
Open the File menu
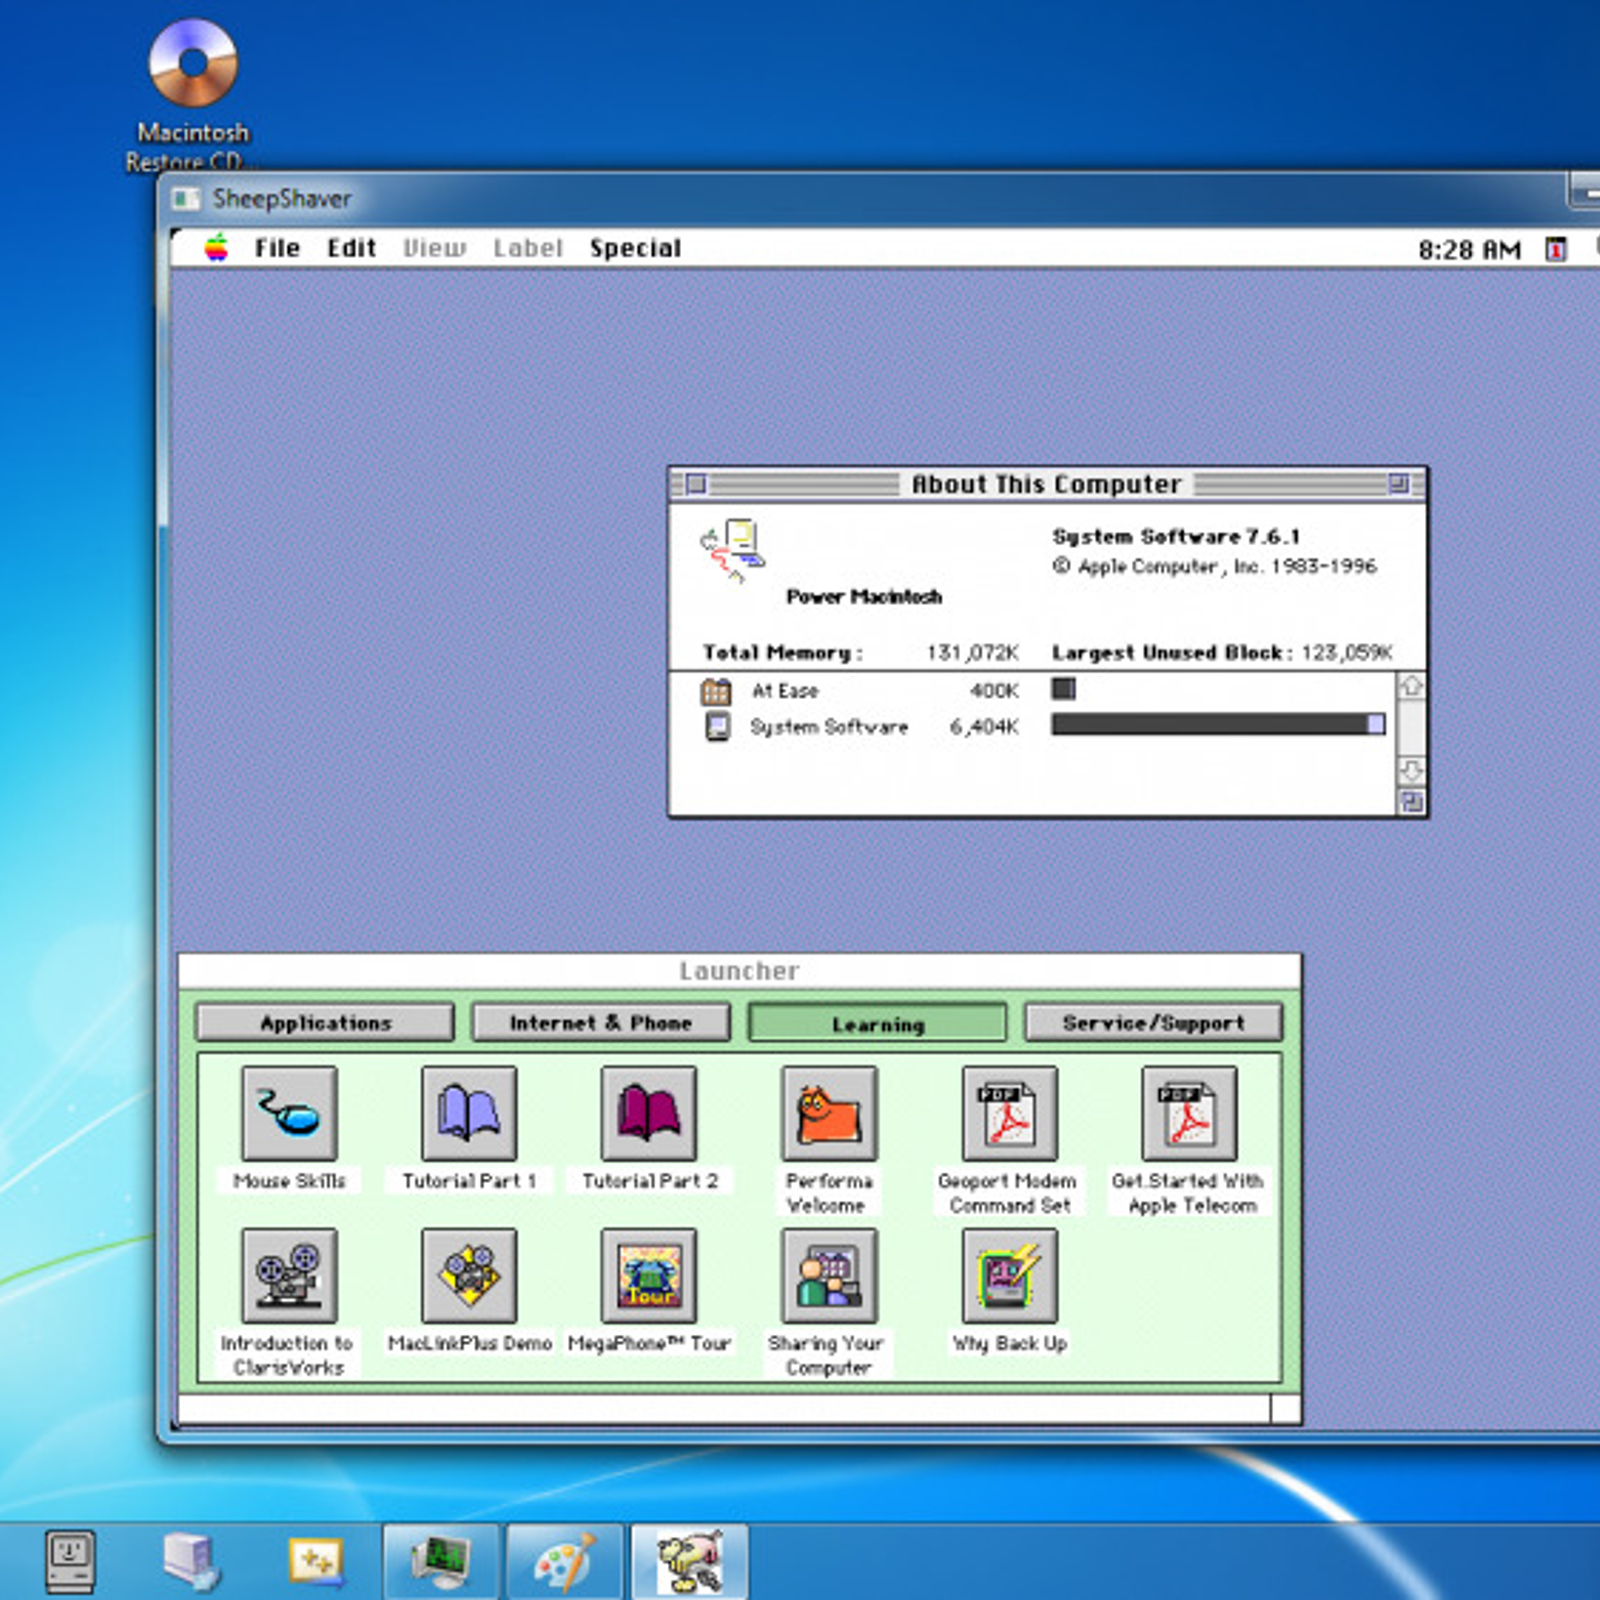pos(277,248)
